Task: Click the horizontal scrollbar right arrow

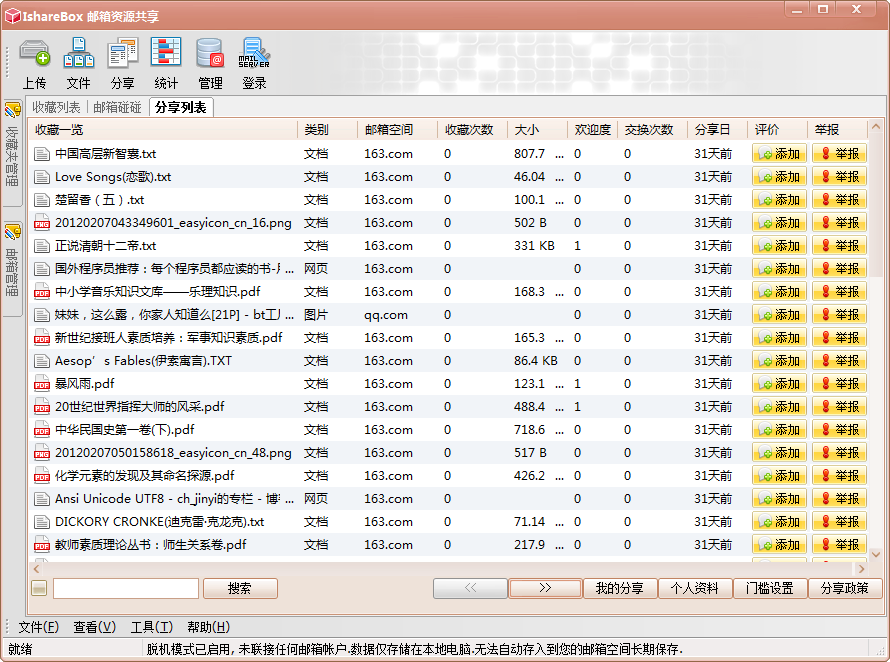Action: (x=862, y=568)
